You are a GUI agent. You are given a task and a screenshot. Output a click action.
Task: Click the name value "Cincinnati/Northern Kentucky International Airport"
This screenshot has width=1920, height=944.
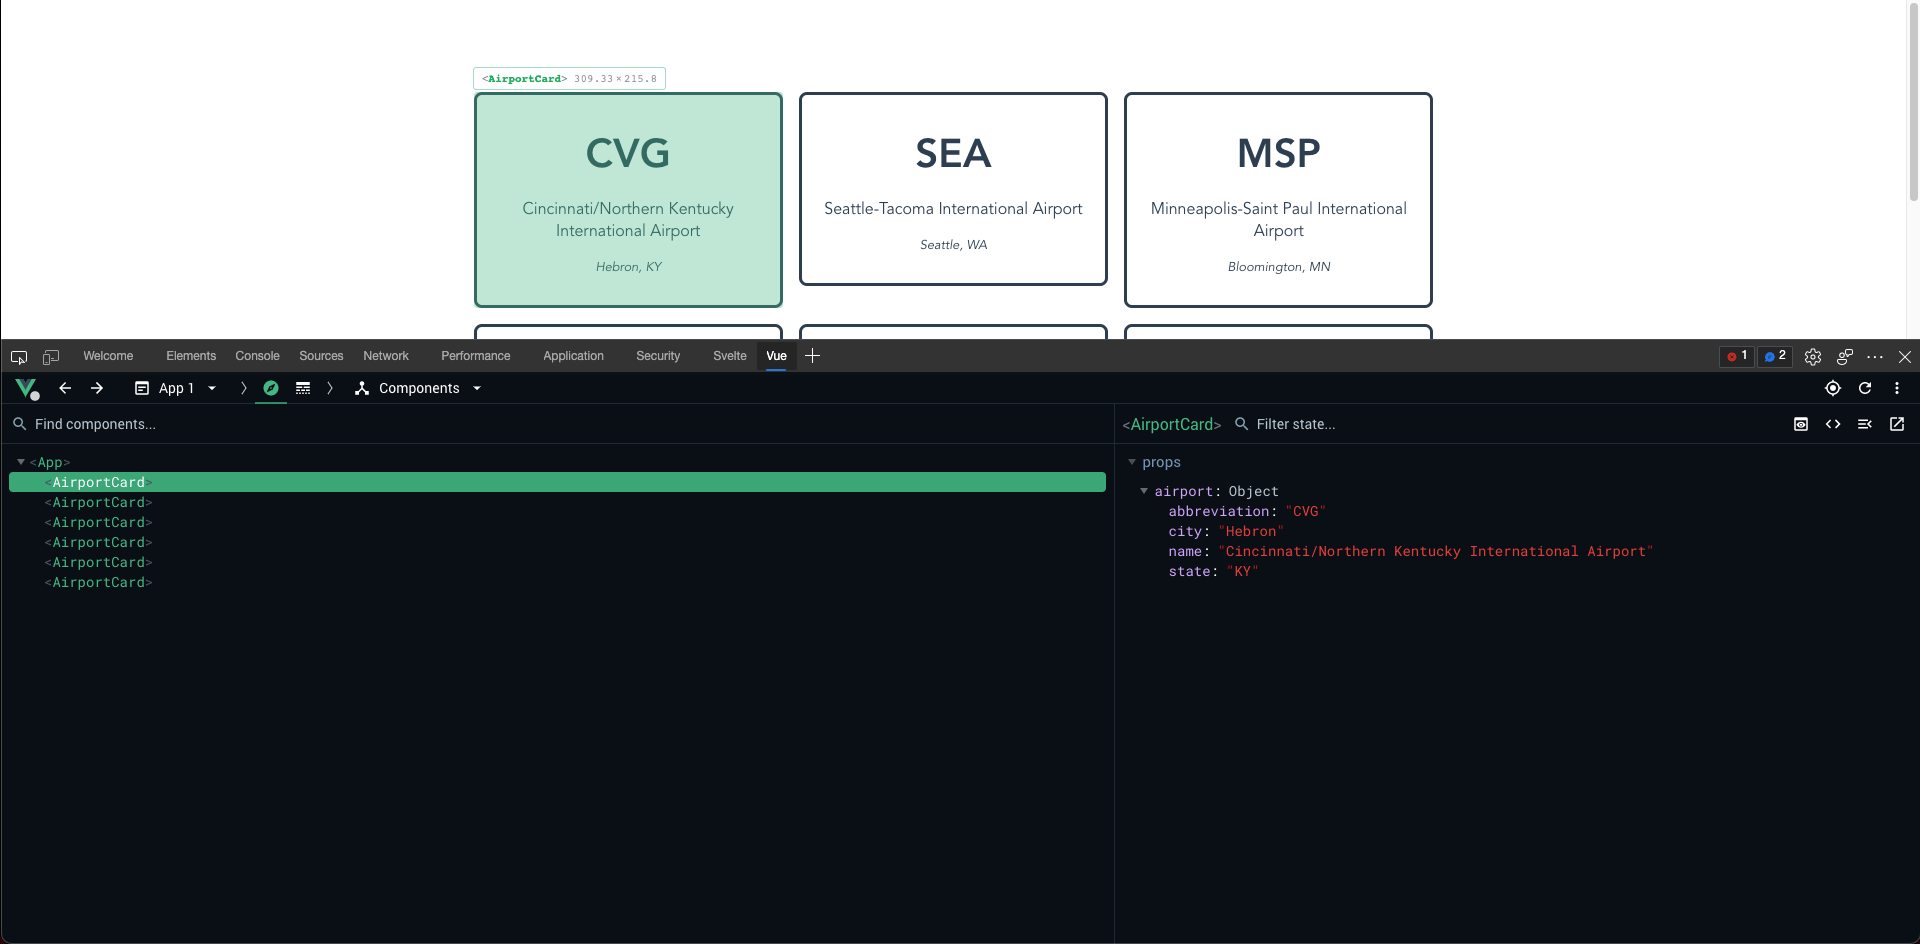[x=1435, y=551]
